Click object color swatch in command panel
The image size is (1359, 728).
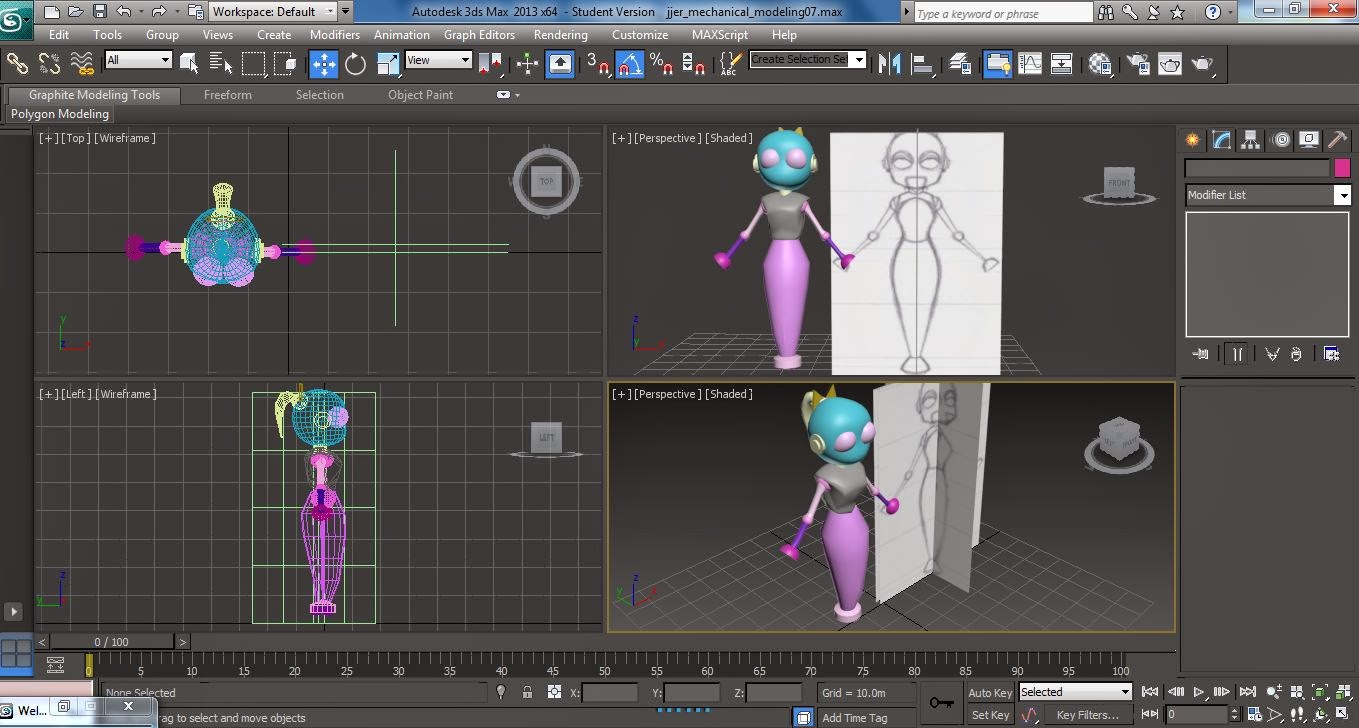point(1342,168)
